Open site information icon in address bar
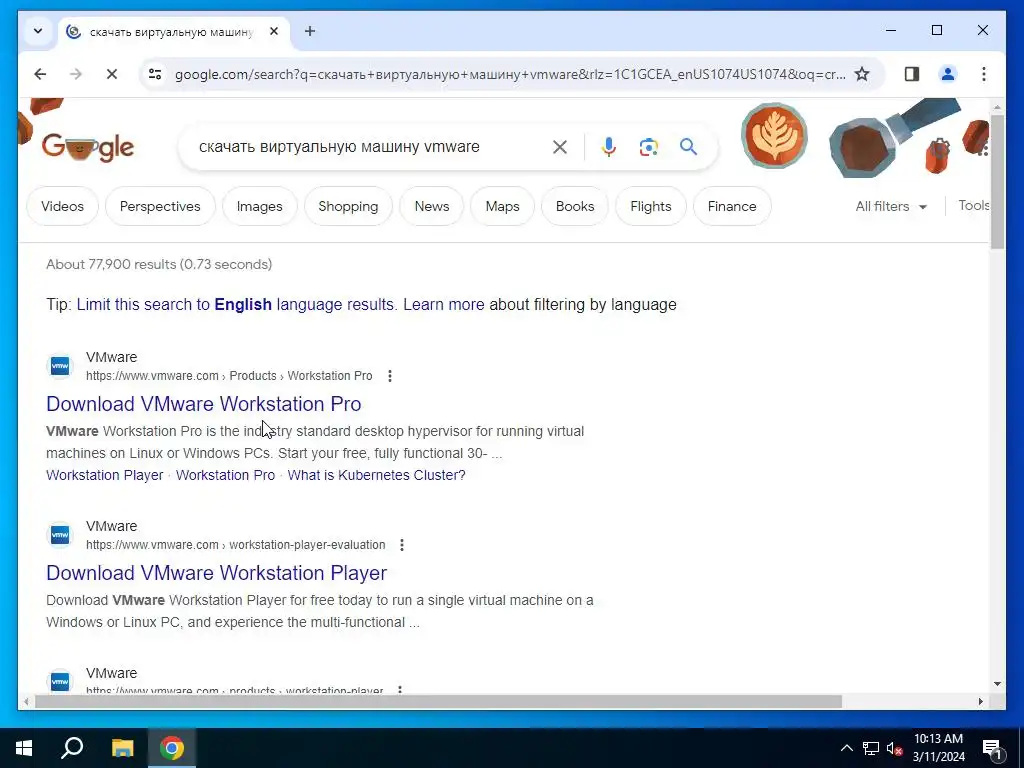Viewport: 1024px width, 768px height. [x=155, y=74]
